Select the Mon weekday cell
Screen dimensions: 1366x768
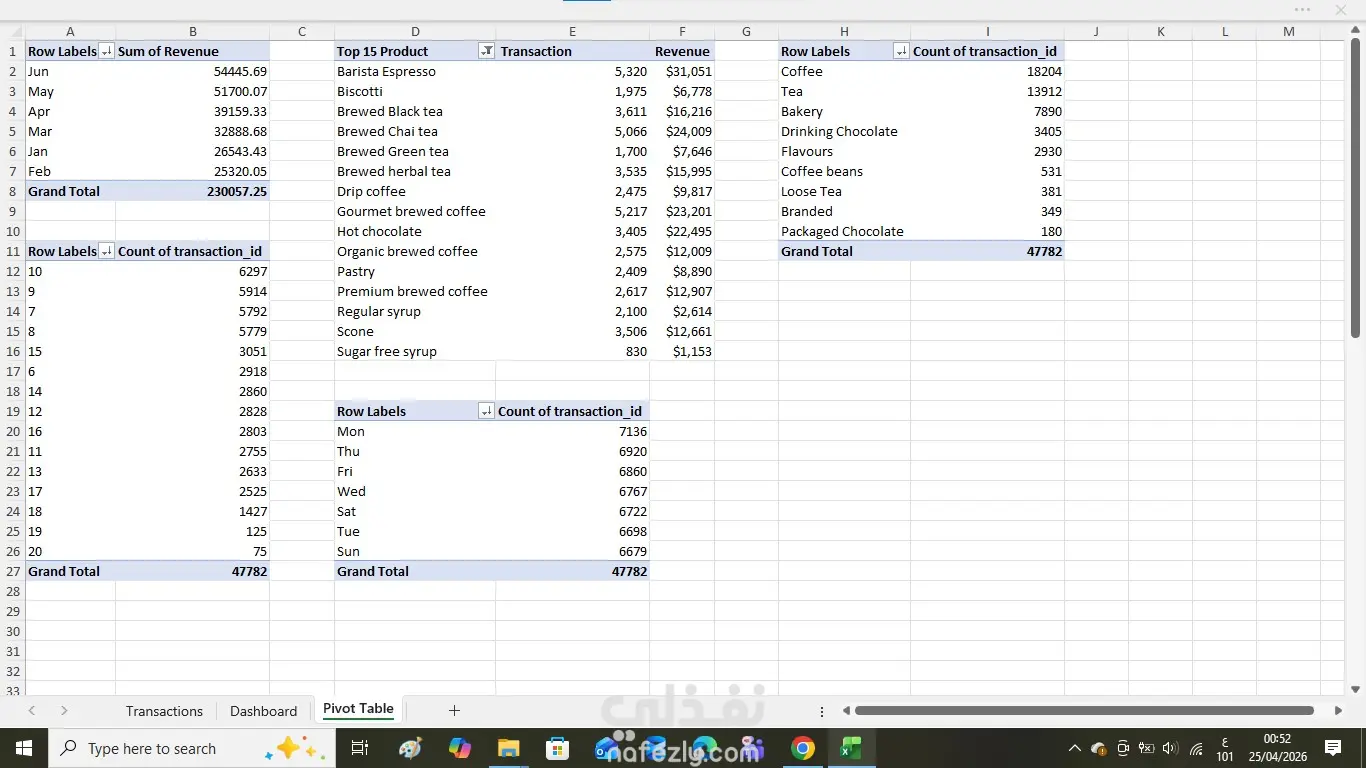[415, 431]
